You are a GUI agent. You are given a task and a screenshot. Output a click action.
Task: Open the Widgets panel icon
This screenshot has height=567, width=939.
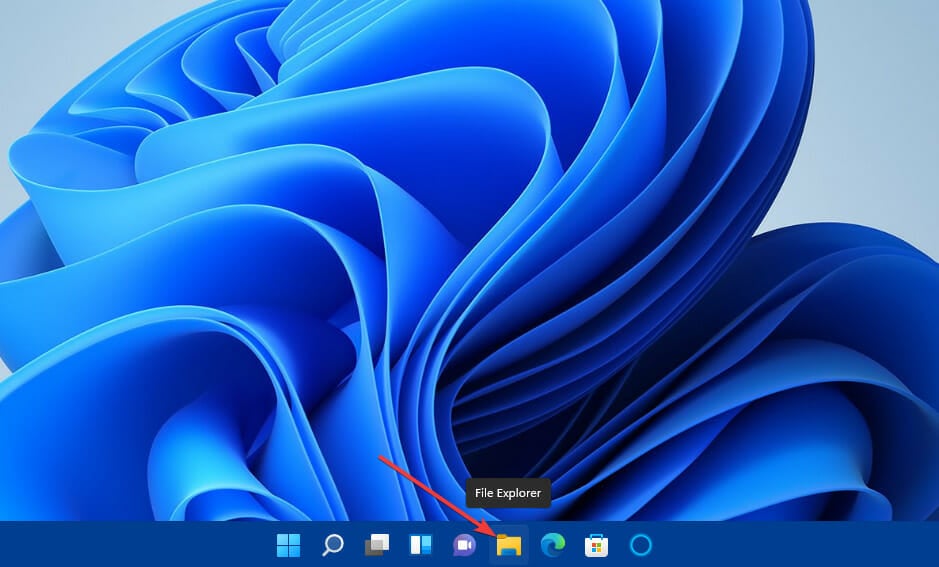tap(420, 545)
